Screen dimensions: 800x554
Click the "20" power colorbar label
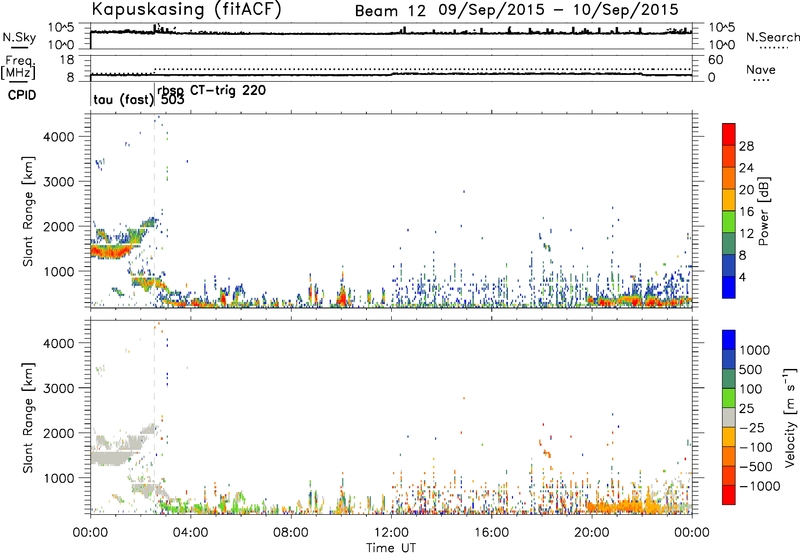pos(746,190)
